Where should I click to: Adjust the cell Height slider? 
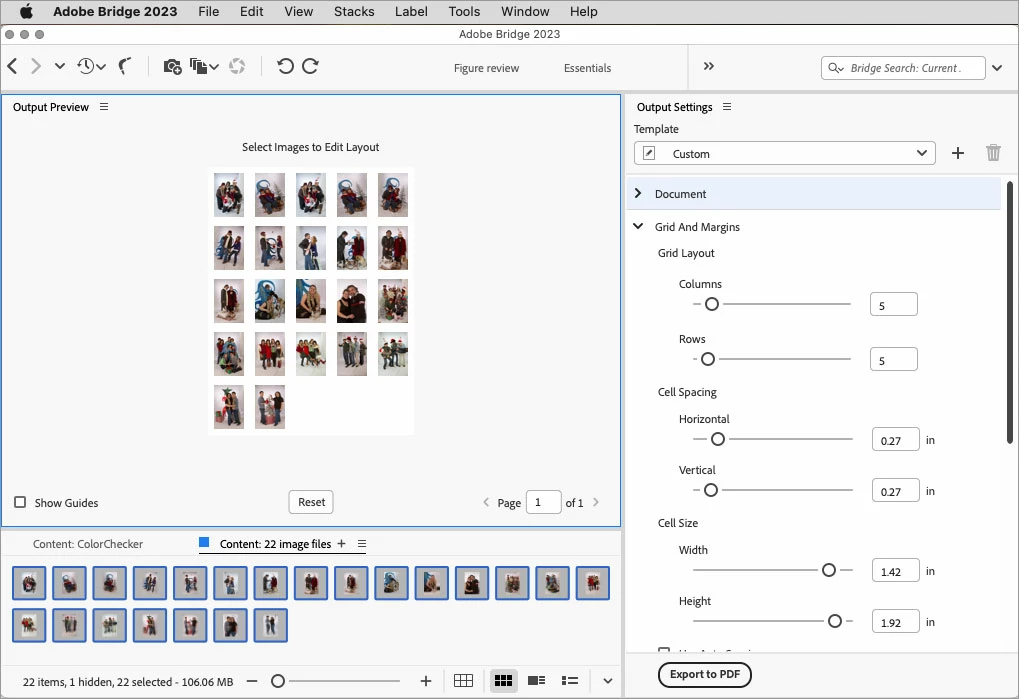[835, 621]
